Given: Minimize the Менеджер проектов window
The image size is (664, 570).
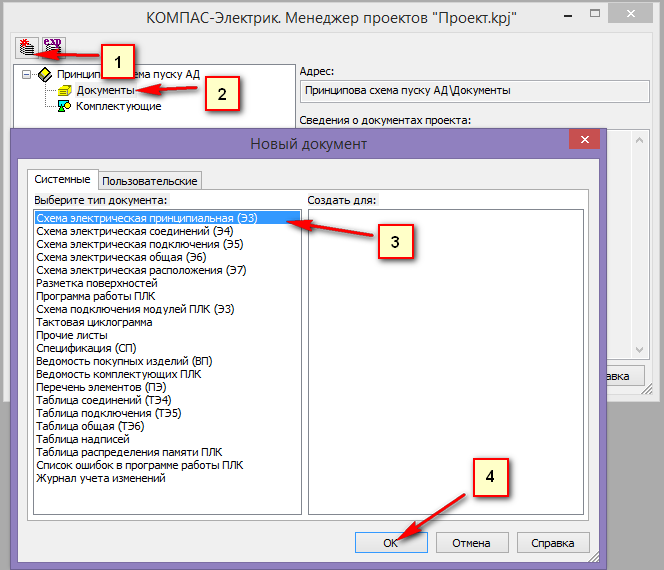Looking at the screenshot, I should point(568,14).
